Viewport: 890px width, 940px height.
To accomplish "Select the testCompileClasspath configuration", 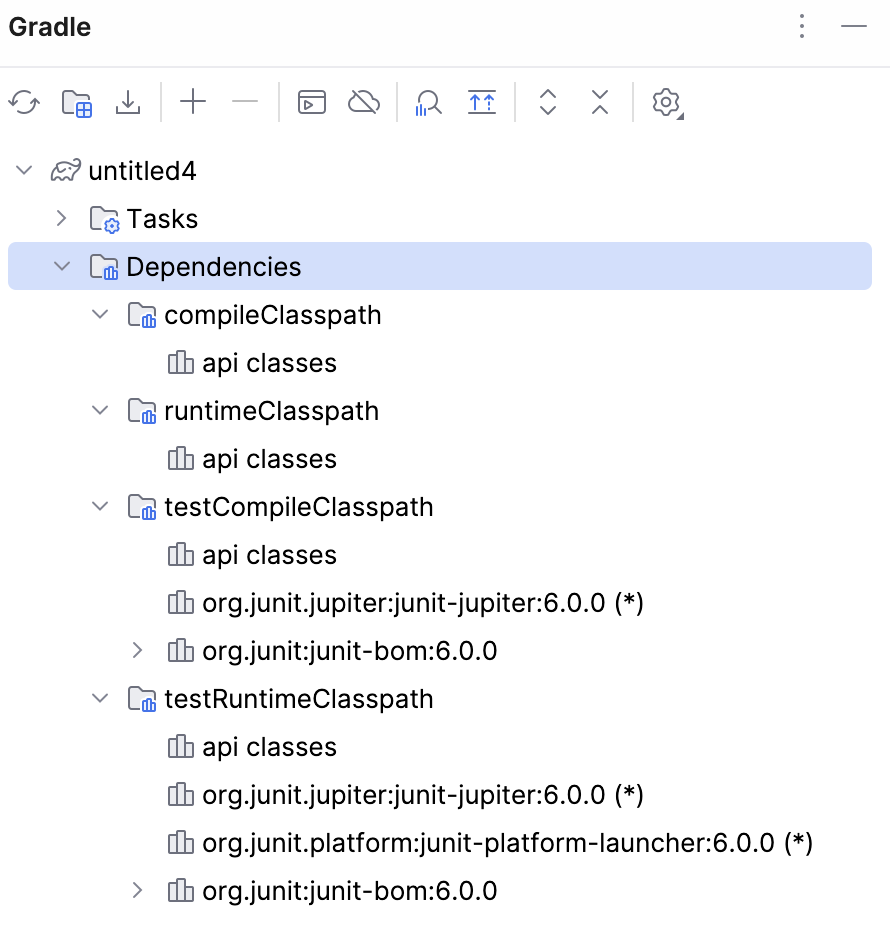I will (440, 507).
